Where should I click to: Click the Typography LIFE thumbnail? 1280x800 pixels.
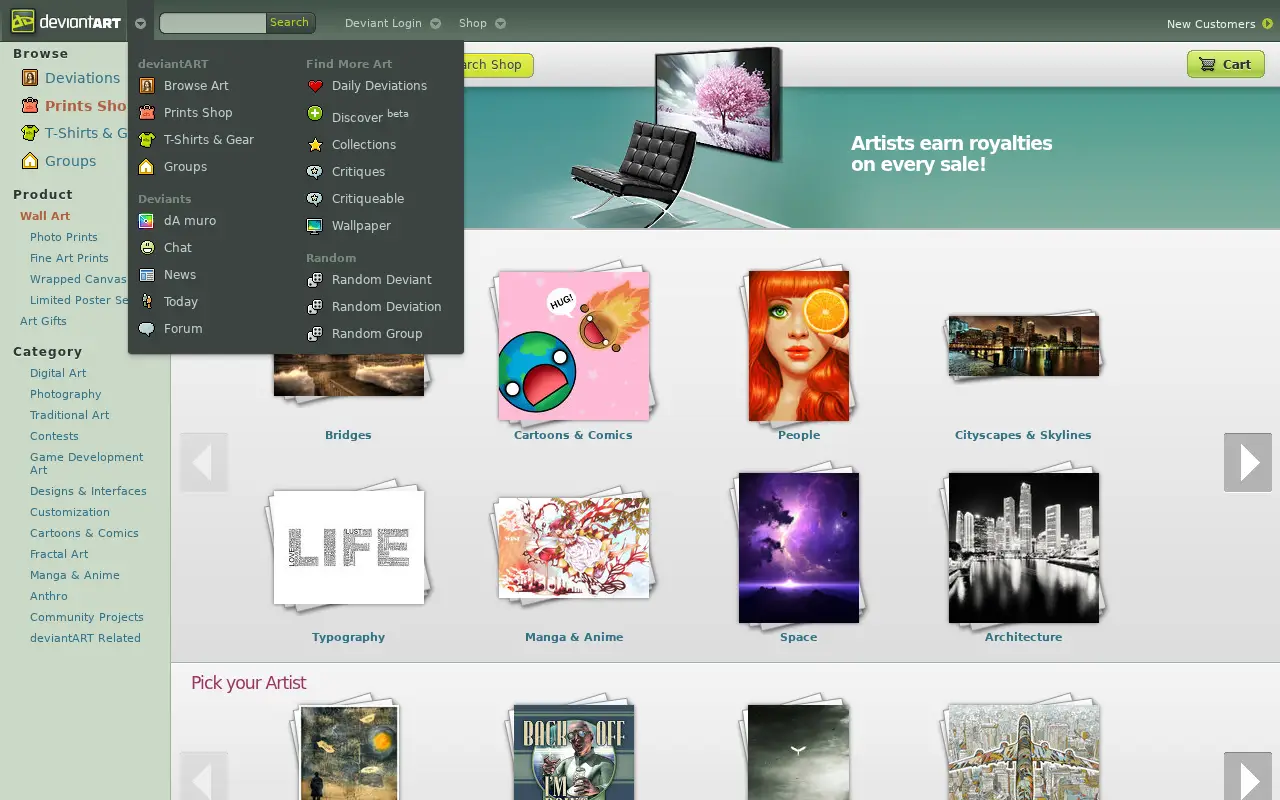click(349, 547)
